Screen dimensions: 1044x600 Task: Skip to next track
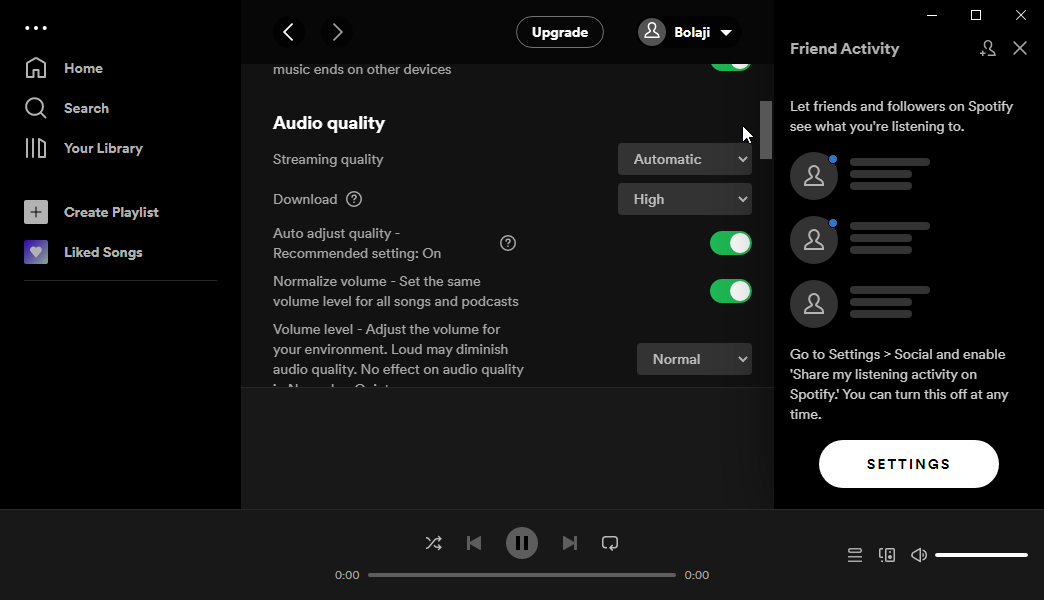(x=569, y=543)
